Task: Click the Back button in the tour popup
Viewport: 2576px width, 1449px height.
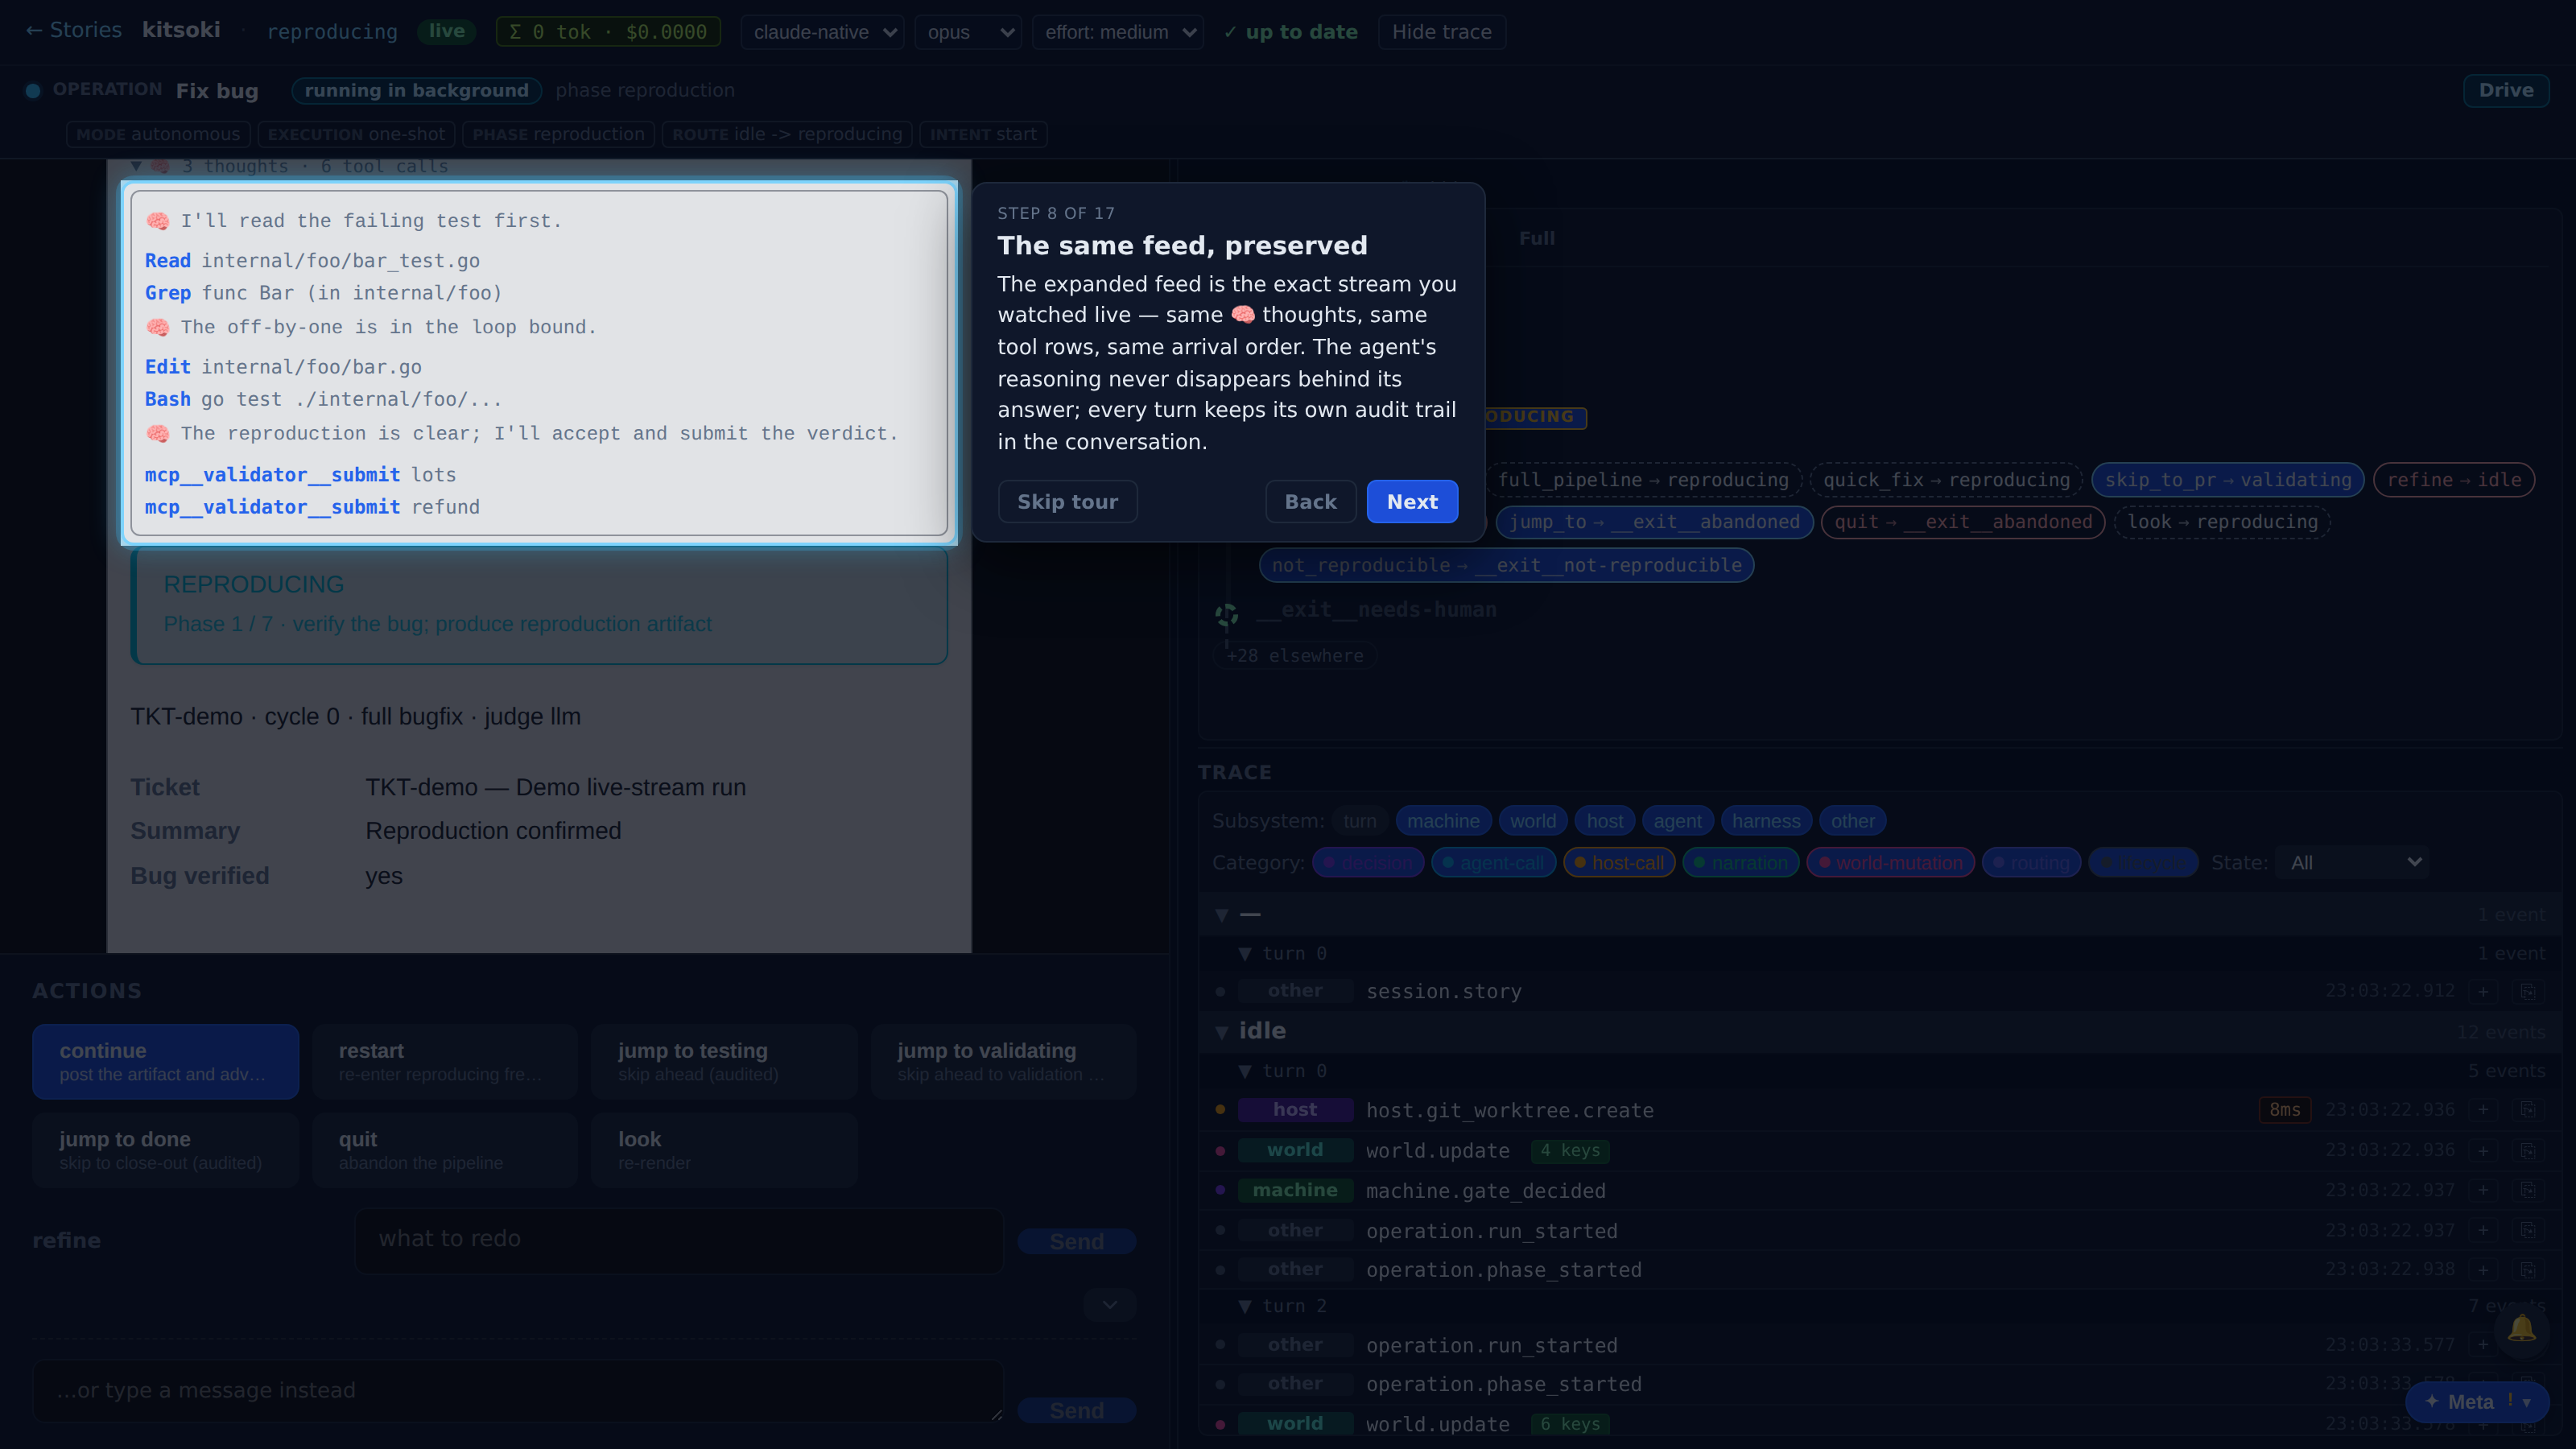Action: pos(1310,502)
